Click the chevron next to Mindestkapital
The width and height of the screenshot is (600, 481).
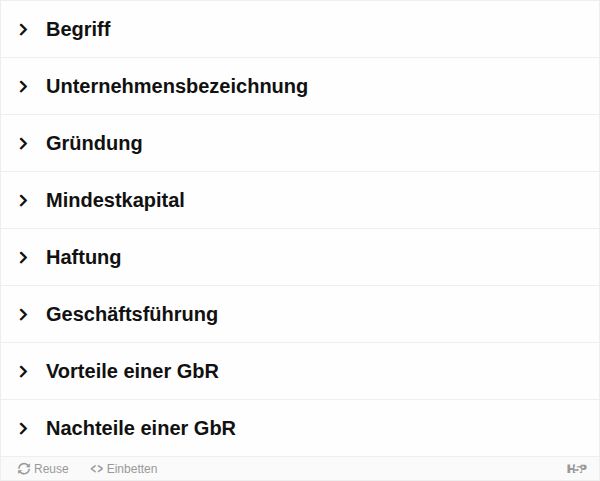tap(23, 201)
